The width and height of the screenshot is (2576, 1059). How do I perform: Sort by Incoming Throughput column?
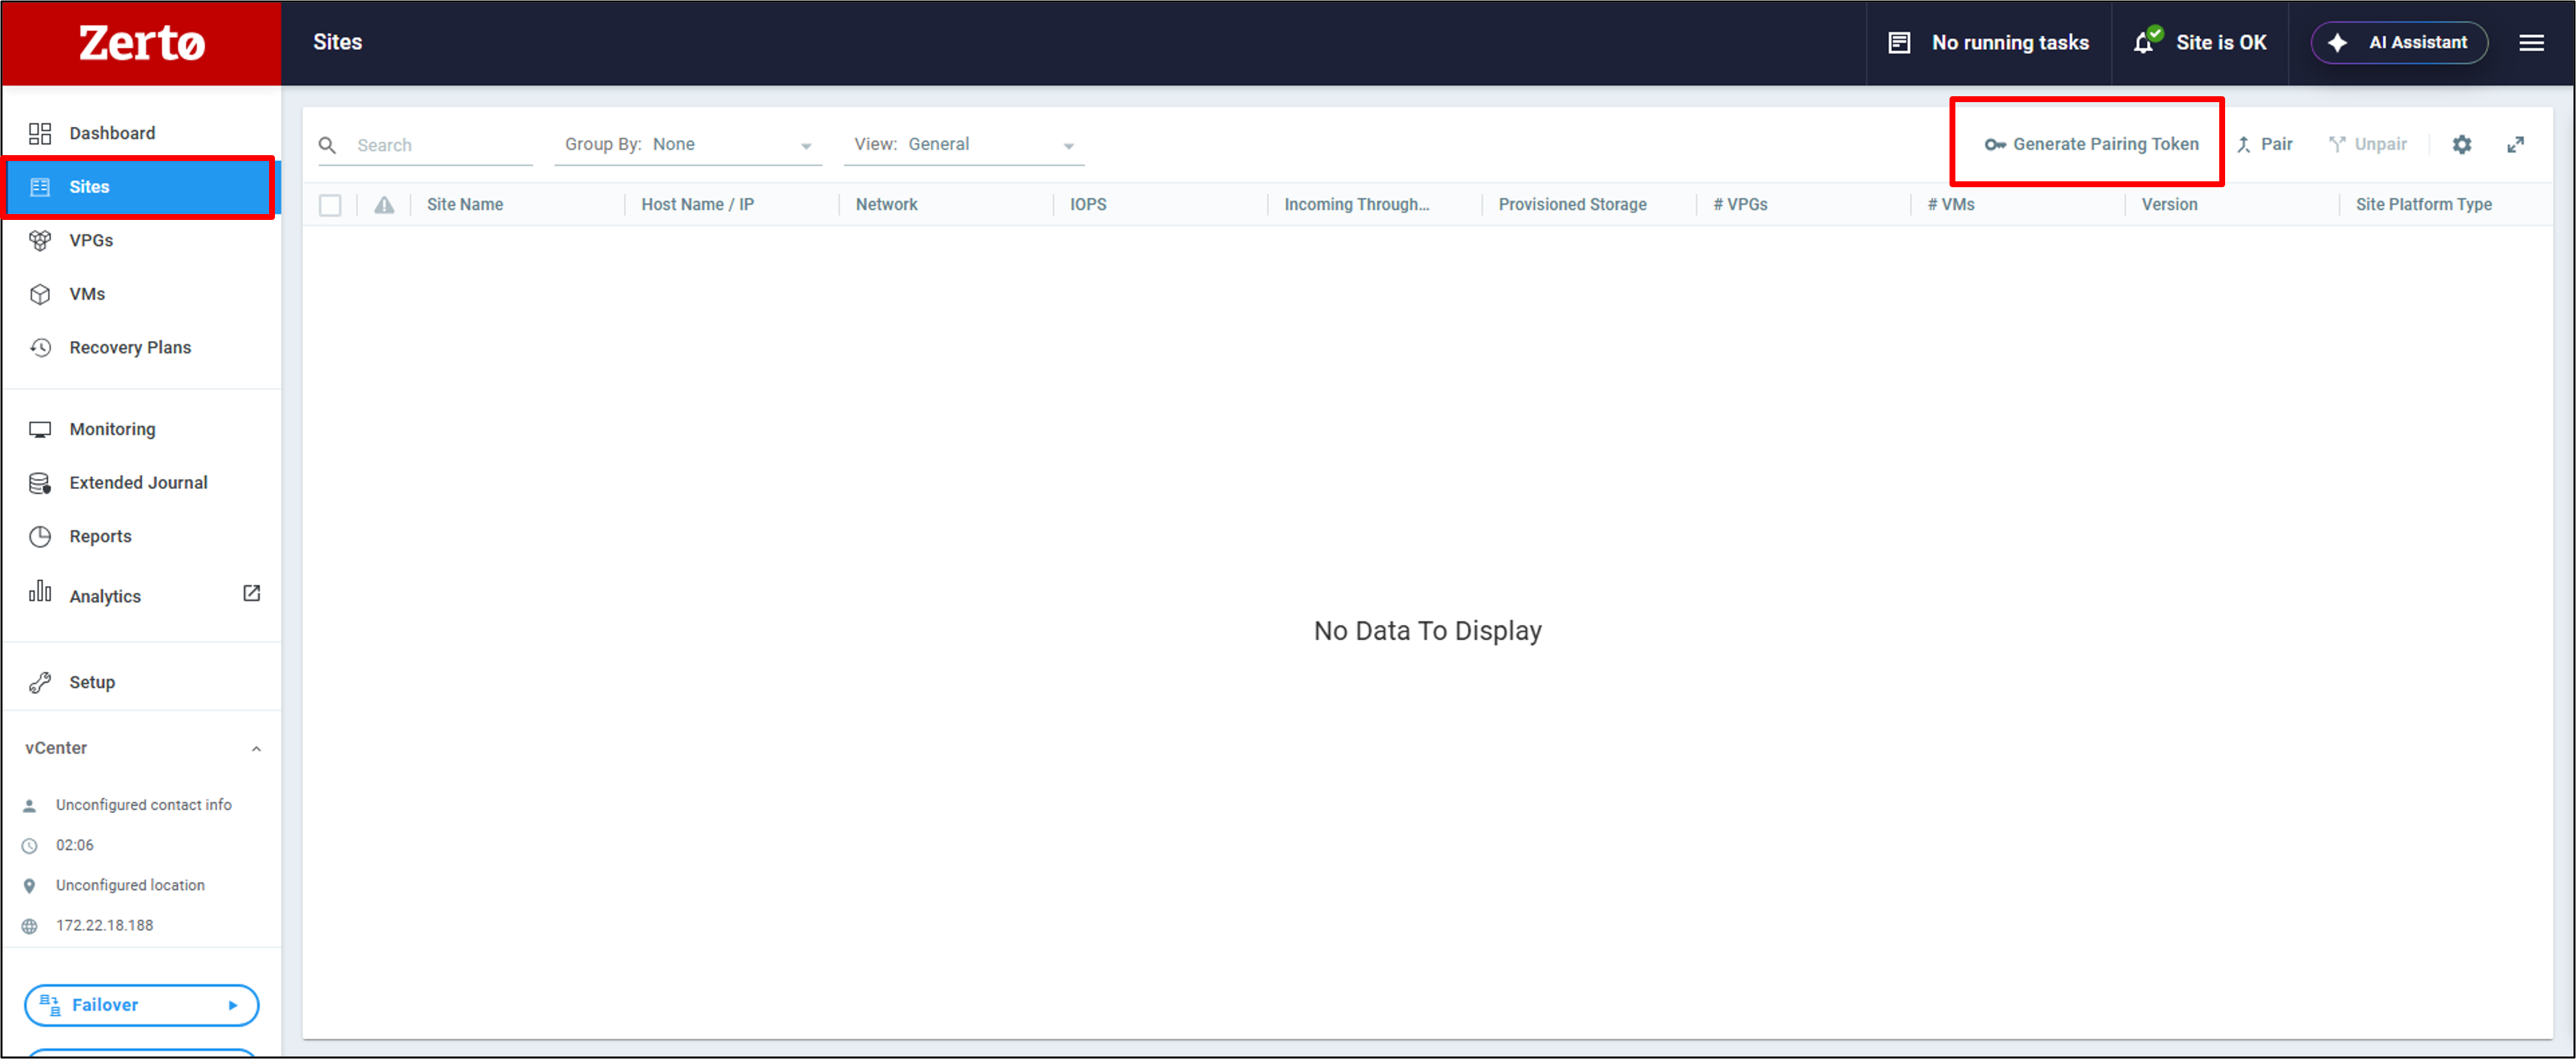[1356, 204]
